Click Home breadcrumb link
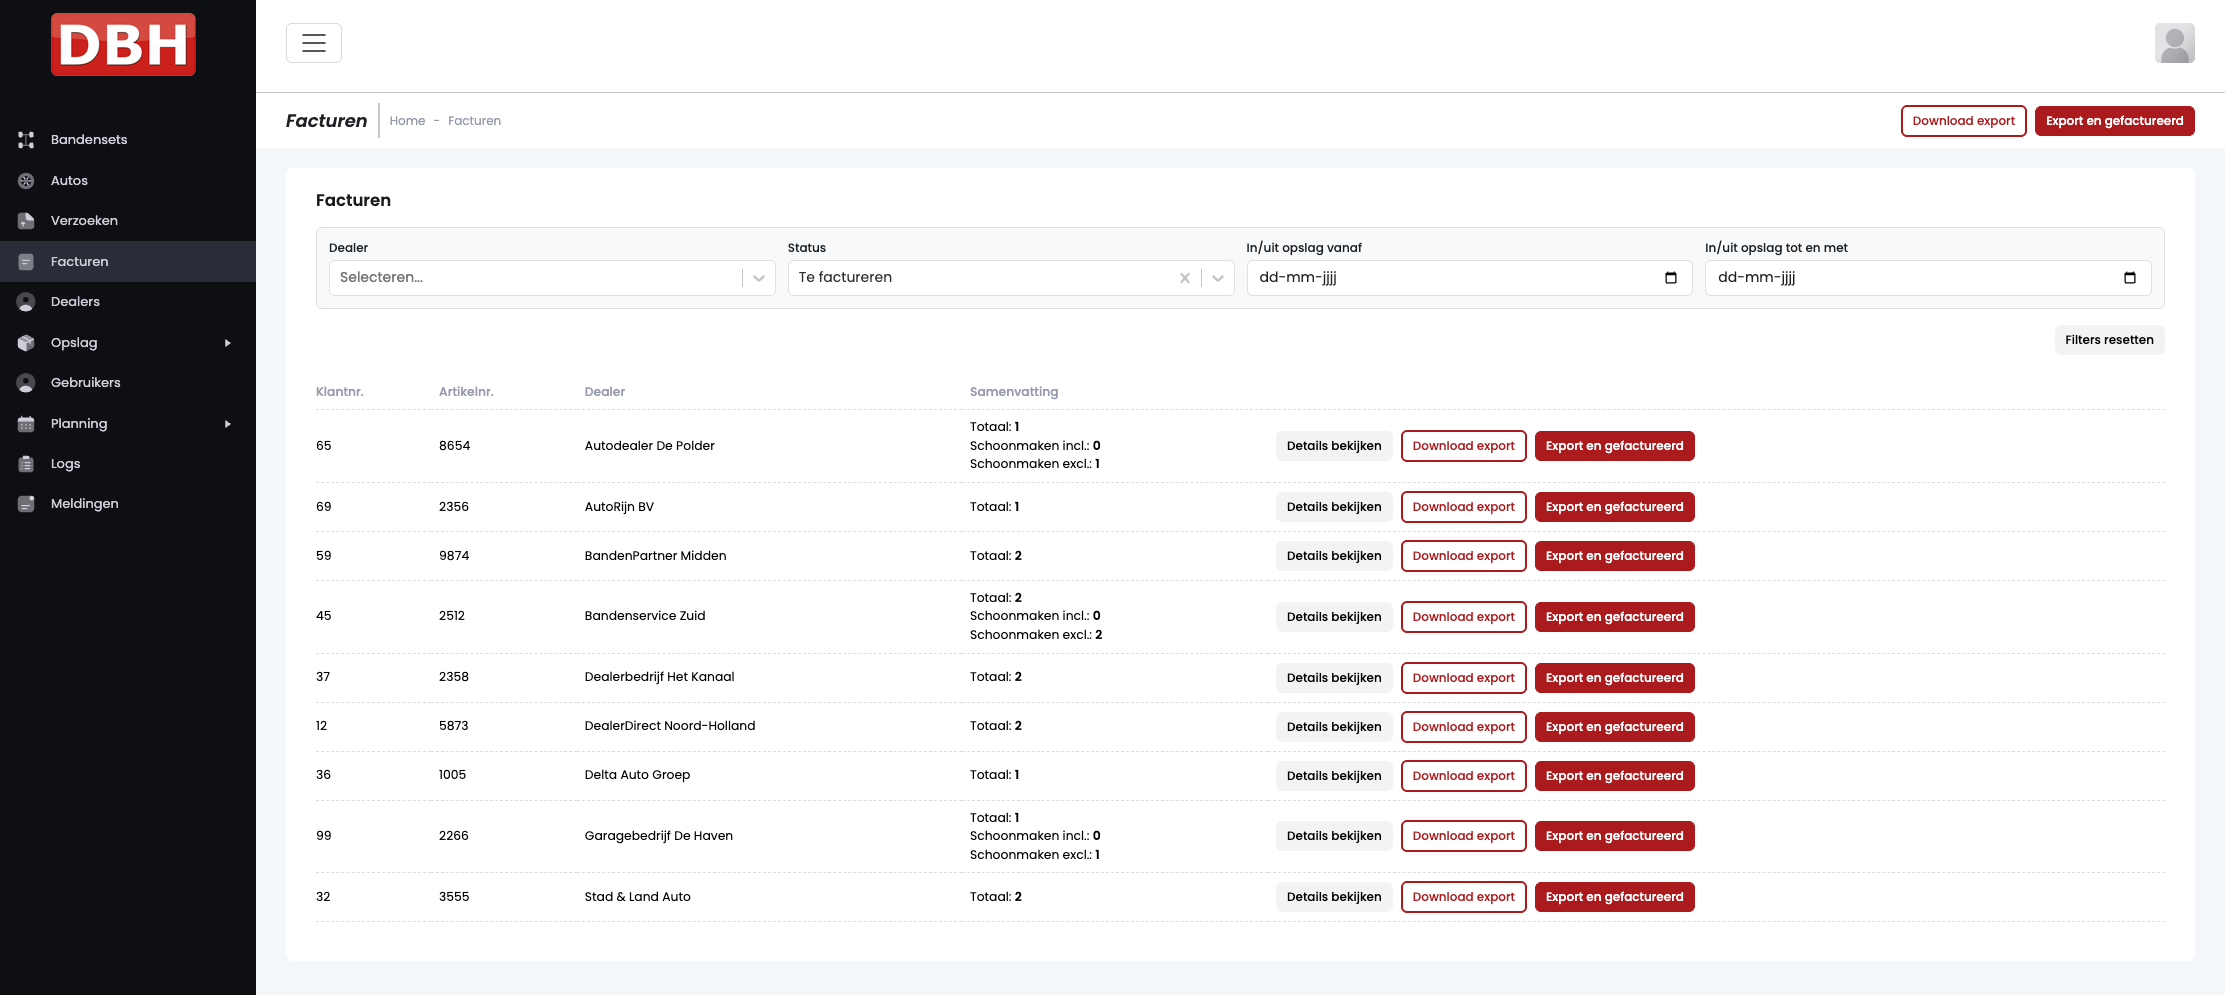Image resolution: width=2225 pixels, height=995 pixels. (407, 121)
